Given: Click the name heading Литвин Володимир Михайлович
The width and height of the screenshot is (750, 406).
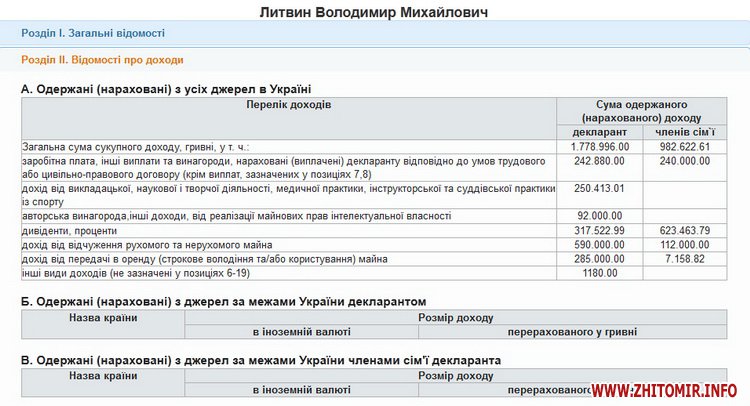Looking at the screenshot, I should [x=374, y=12].
